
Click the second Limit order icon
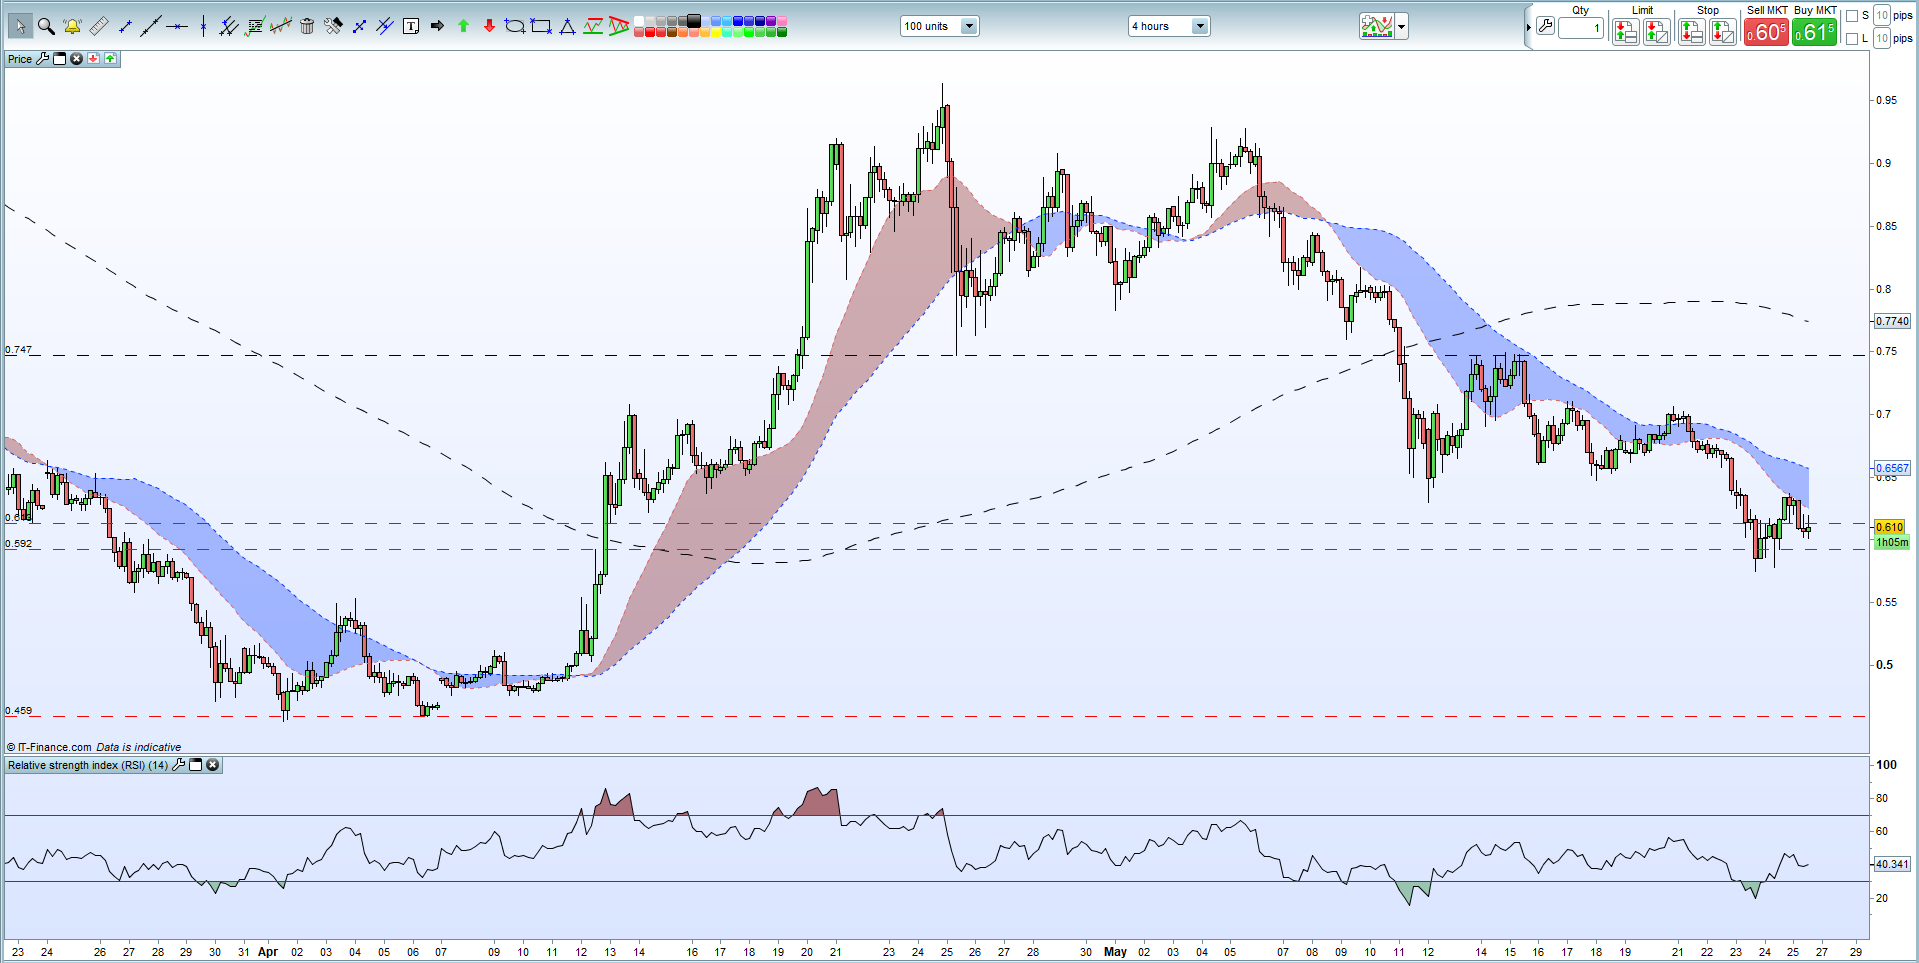(x=1657, y=32)
